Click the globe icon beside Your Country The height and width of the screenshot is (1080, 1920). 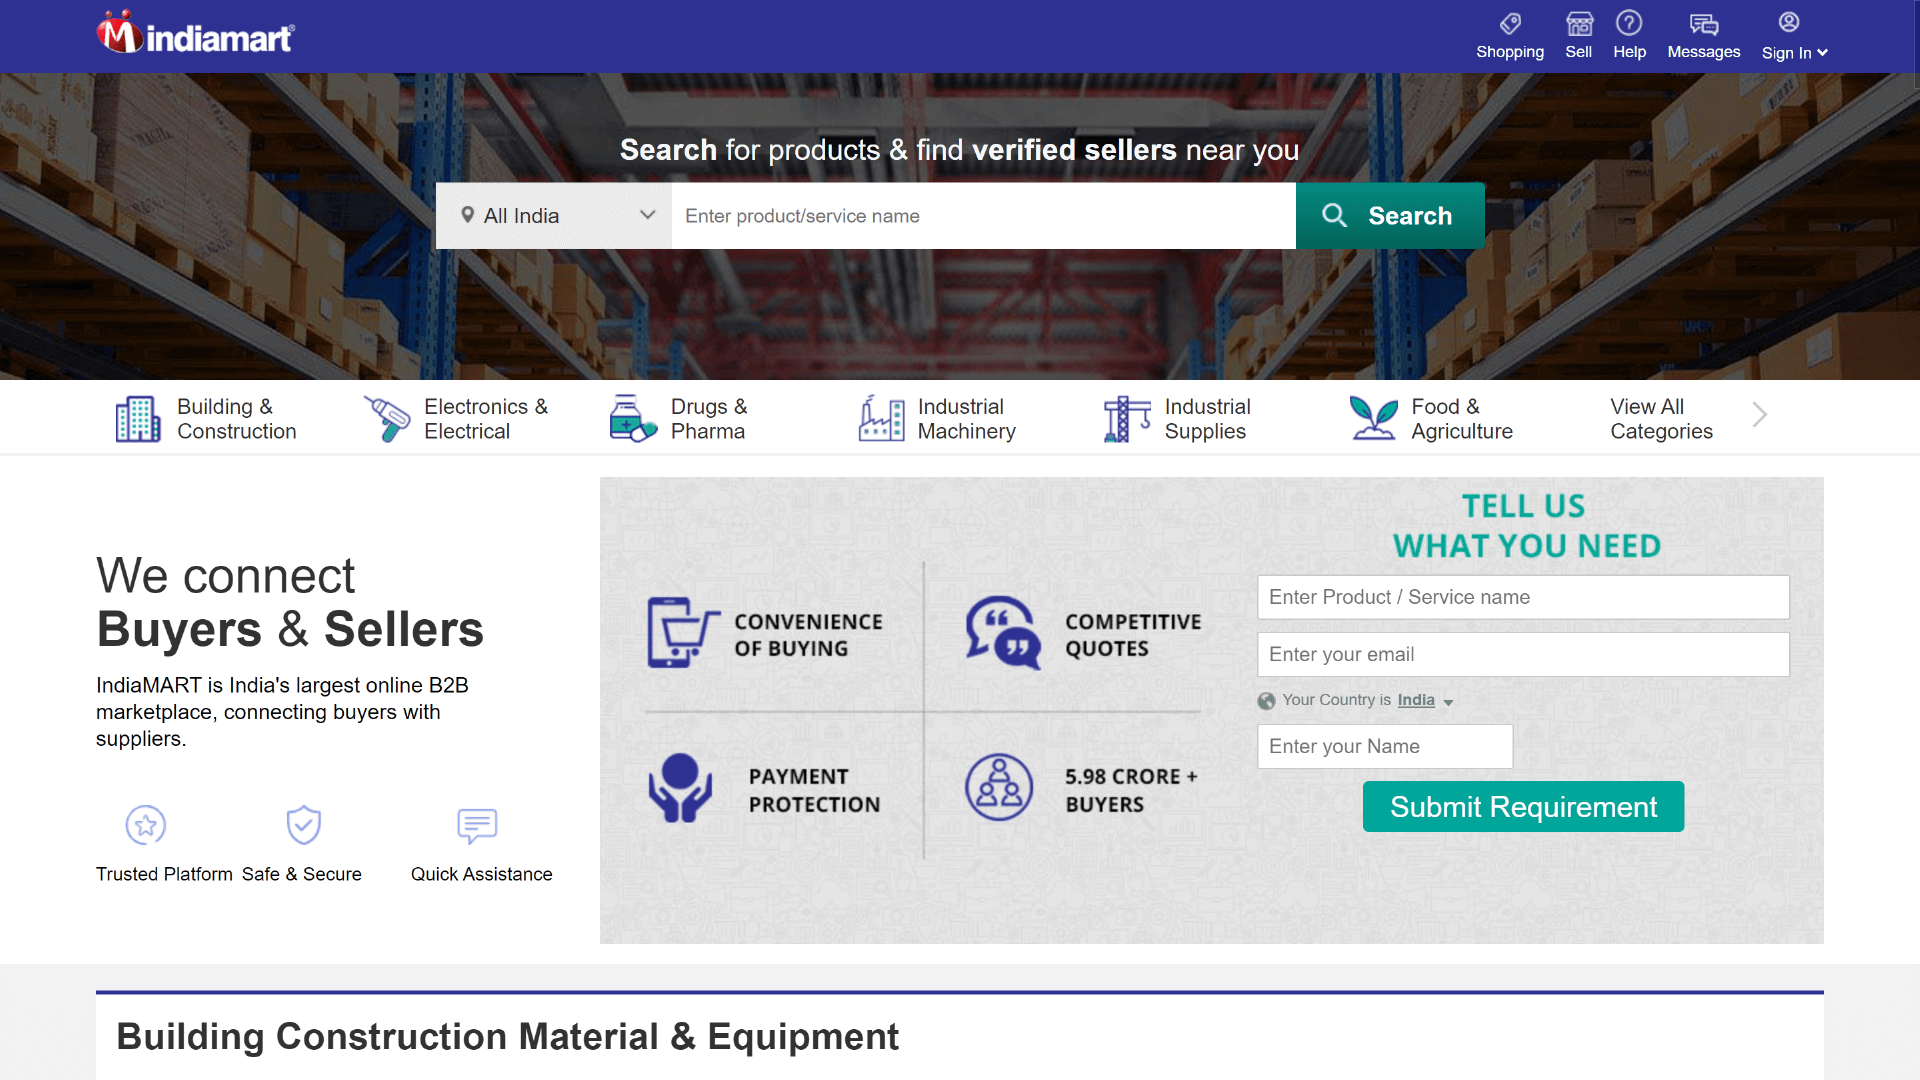click(x=1266, y=701)
